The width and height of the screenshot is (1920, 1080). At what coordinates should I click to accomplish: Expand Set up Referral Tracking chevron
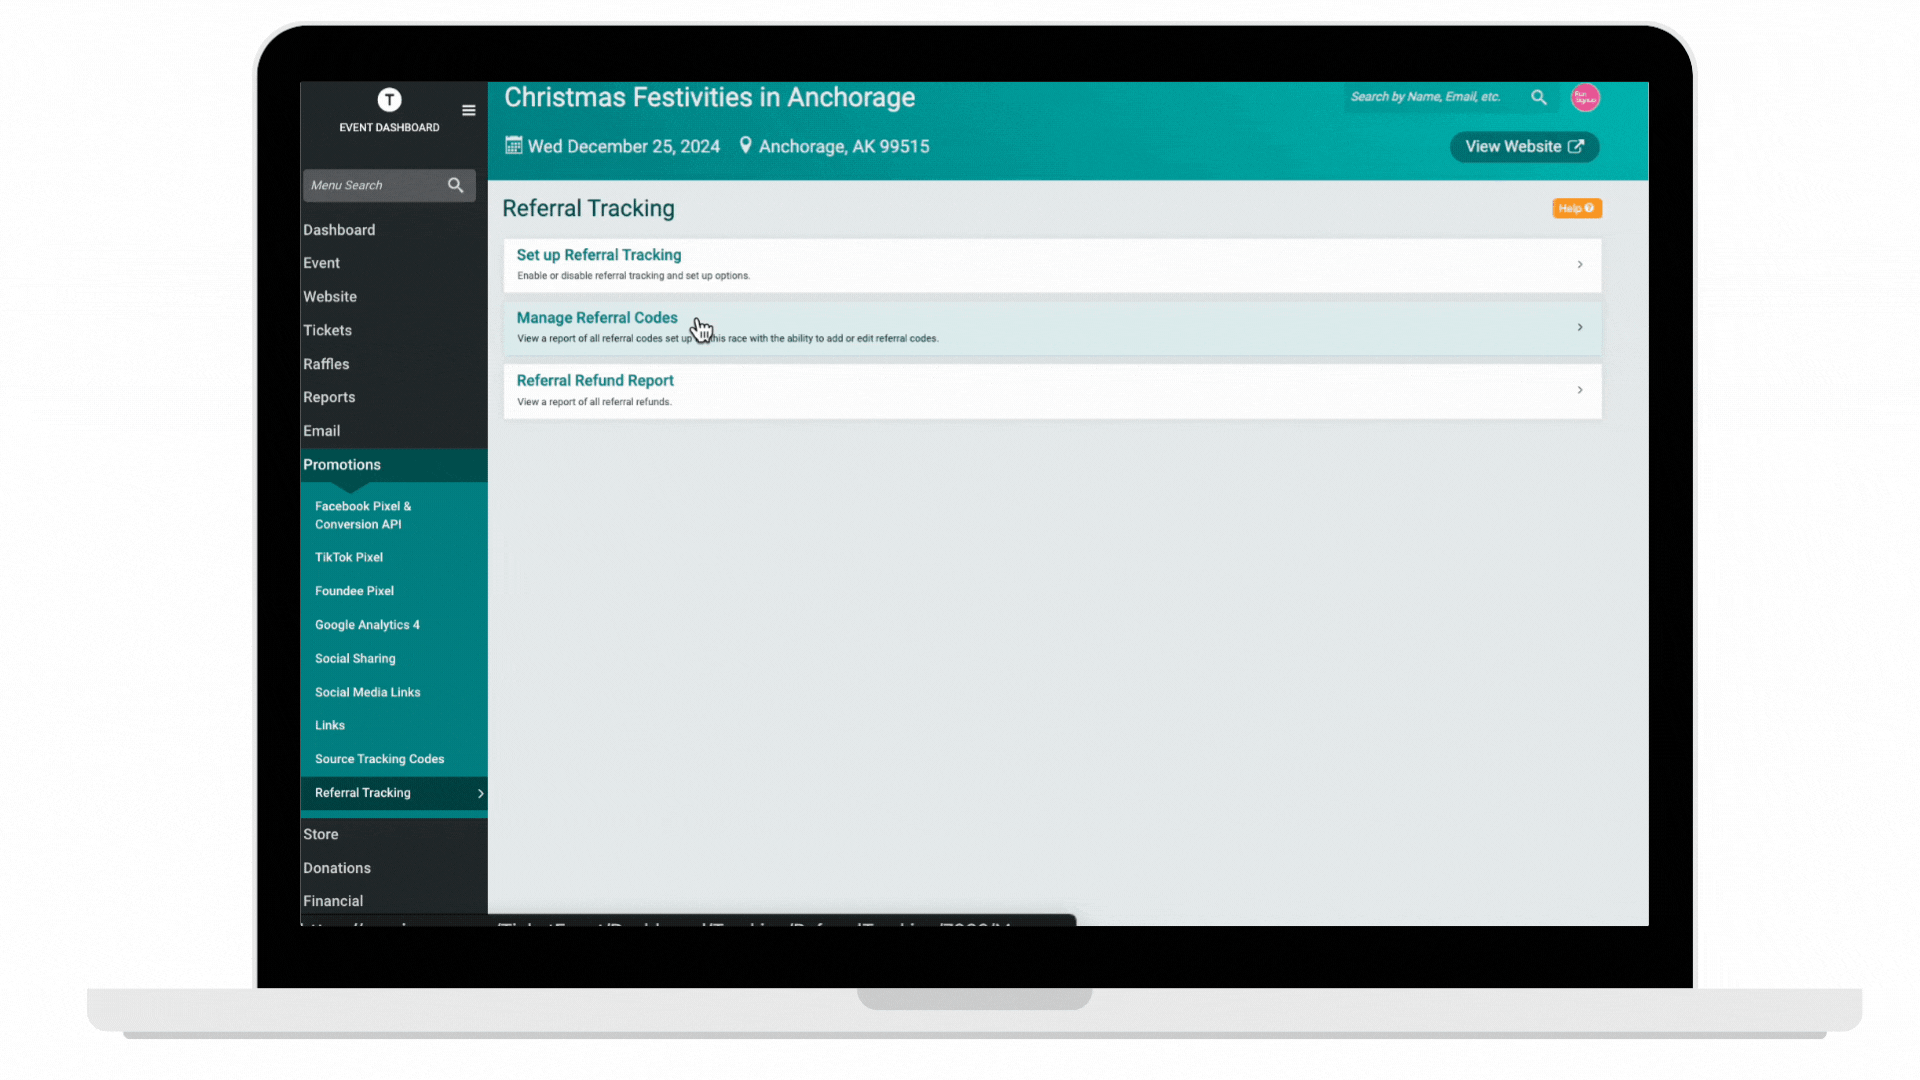(x=1580, y=265)
